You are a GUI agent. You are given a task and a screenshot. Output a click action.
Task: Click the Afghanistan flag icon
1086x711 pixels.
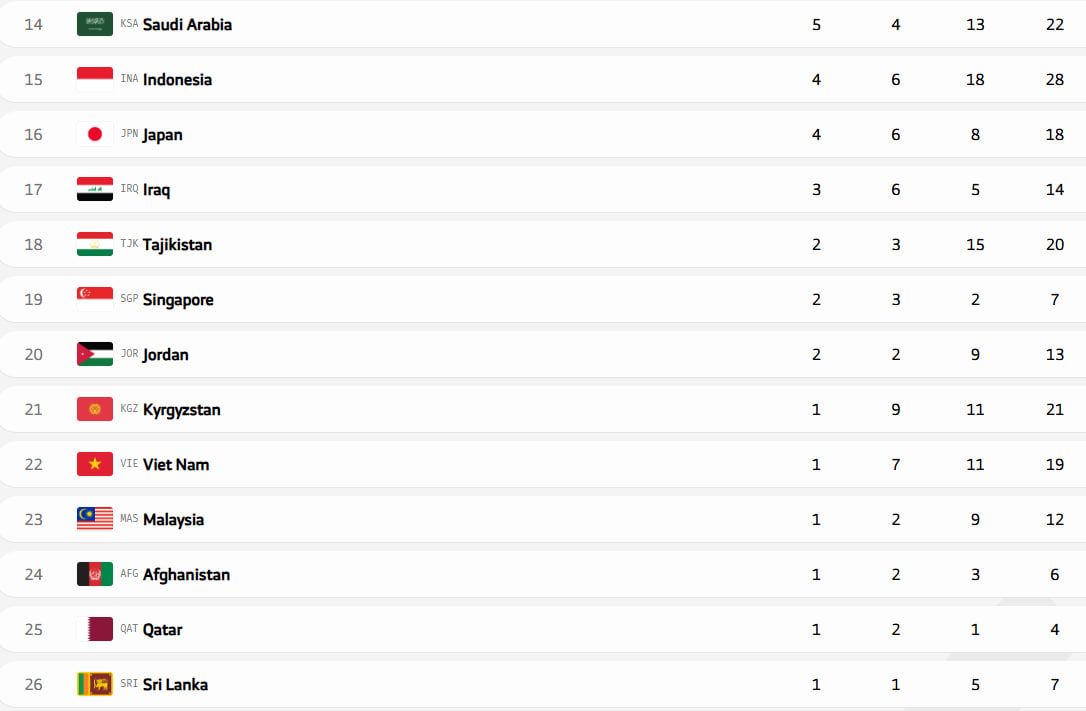pyautogui.click(x=95, y=574)
